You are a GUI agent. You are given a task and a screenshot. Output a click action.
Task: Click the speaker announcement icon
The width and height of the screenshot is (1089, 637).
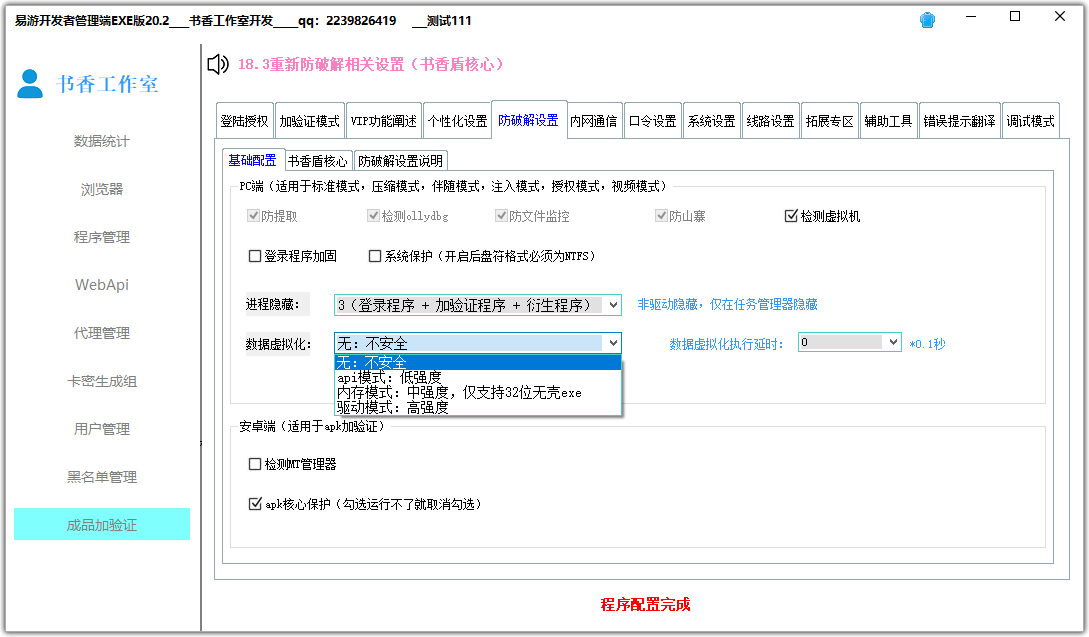(x=216, y=64)
